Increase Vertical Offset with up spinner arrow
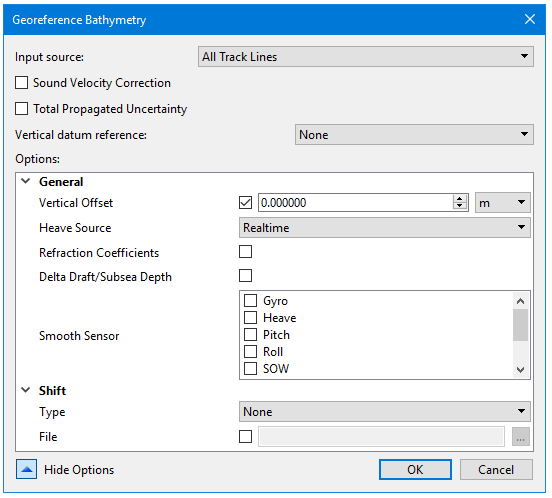552x498 pixels. coord(459,198)
